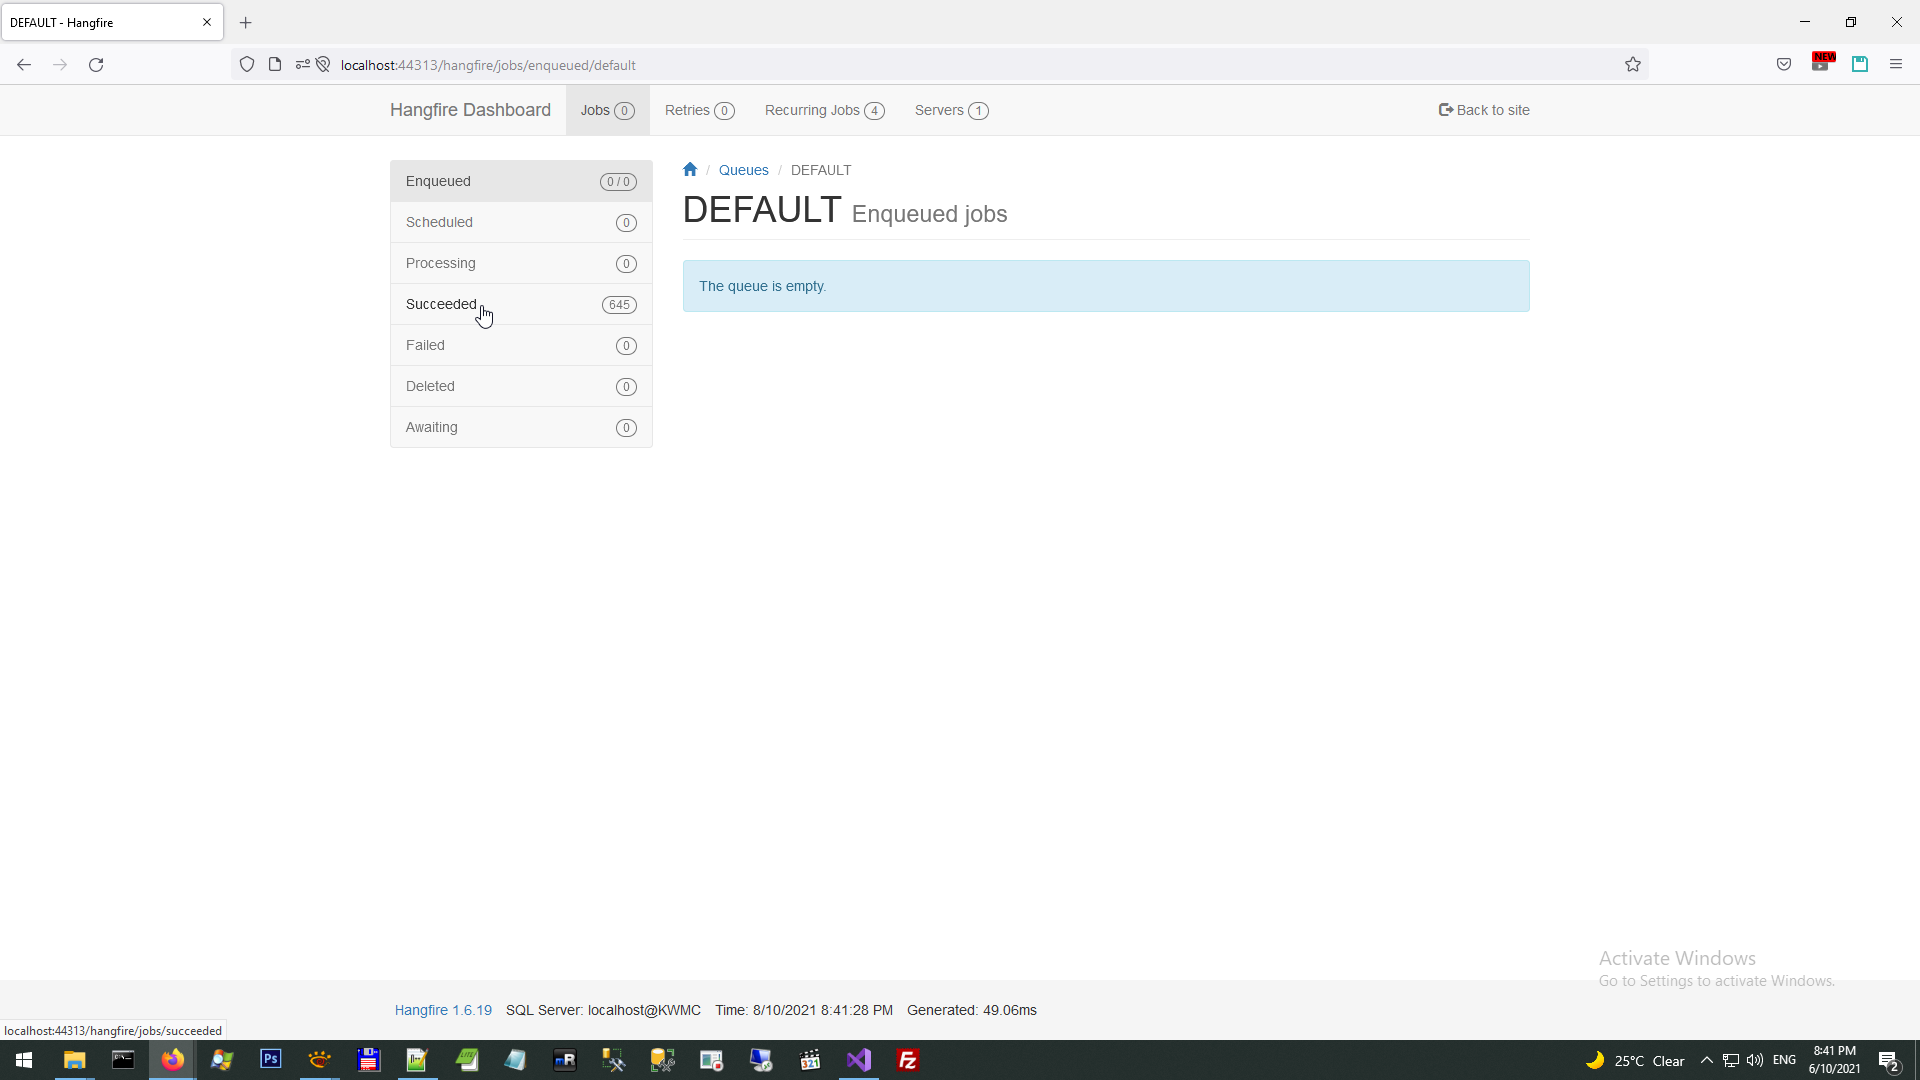Open Hangfire 1.6.19 footer link
This screenshot has height=1080, width=1920.
click(x=443, y=1010)
